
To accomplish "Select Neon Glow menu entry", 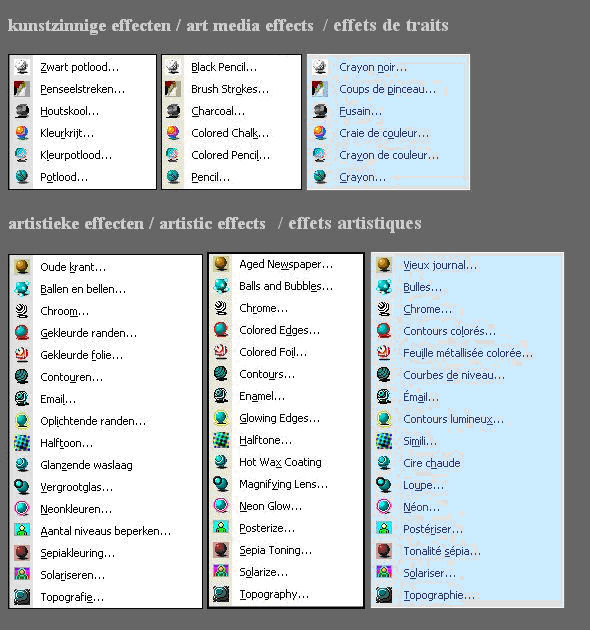I will 286,506.
